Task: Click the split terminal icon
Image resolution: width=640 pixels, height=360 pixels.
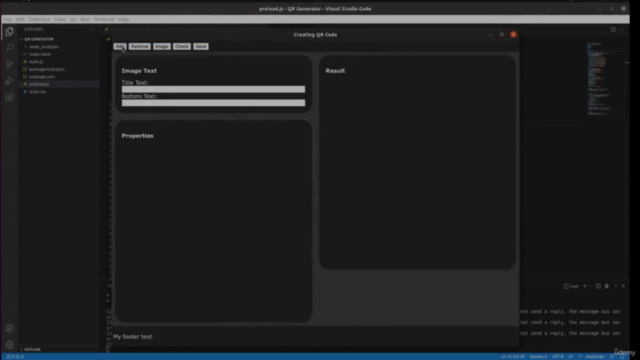Action: point(598,286)
